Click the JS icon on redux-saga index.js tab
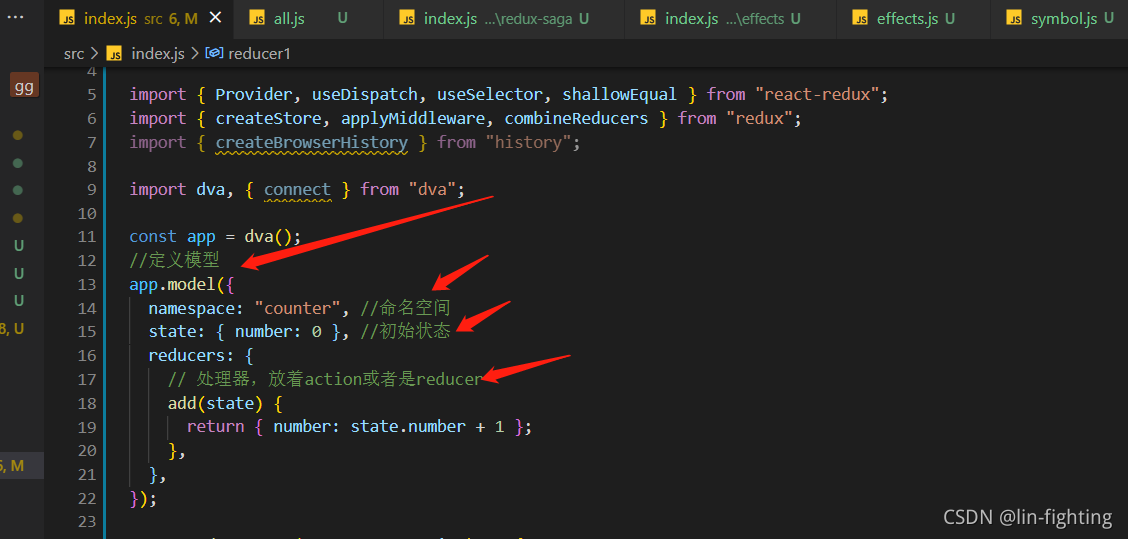Viewport: 1128px width, 539px height. tap(407, 19)
